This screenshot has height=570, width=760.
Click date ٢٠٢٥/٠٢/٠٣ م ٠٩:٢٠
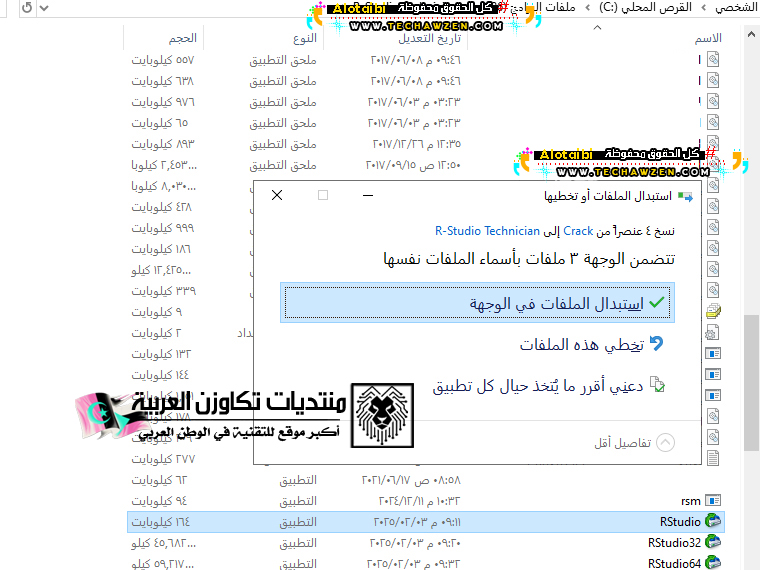pos(415,543)
